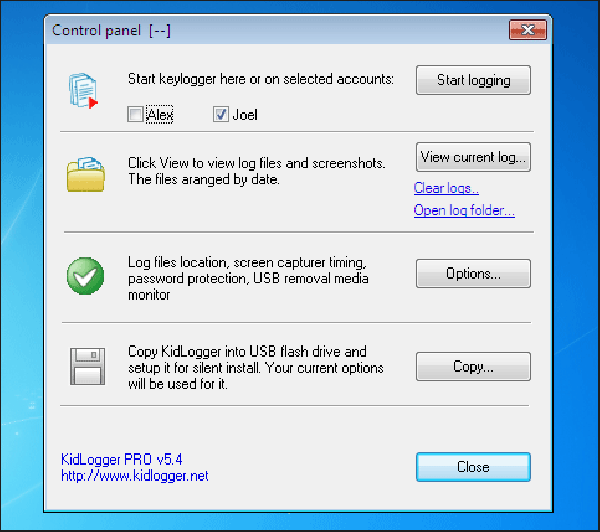Click the Clear logs link
The height and width of the screenshot is (532, 600).
(446, 188)
